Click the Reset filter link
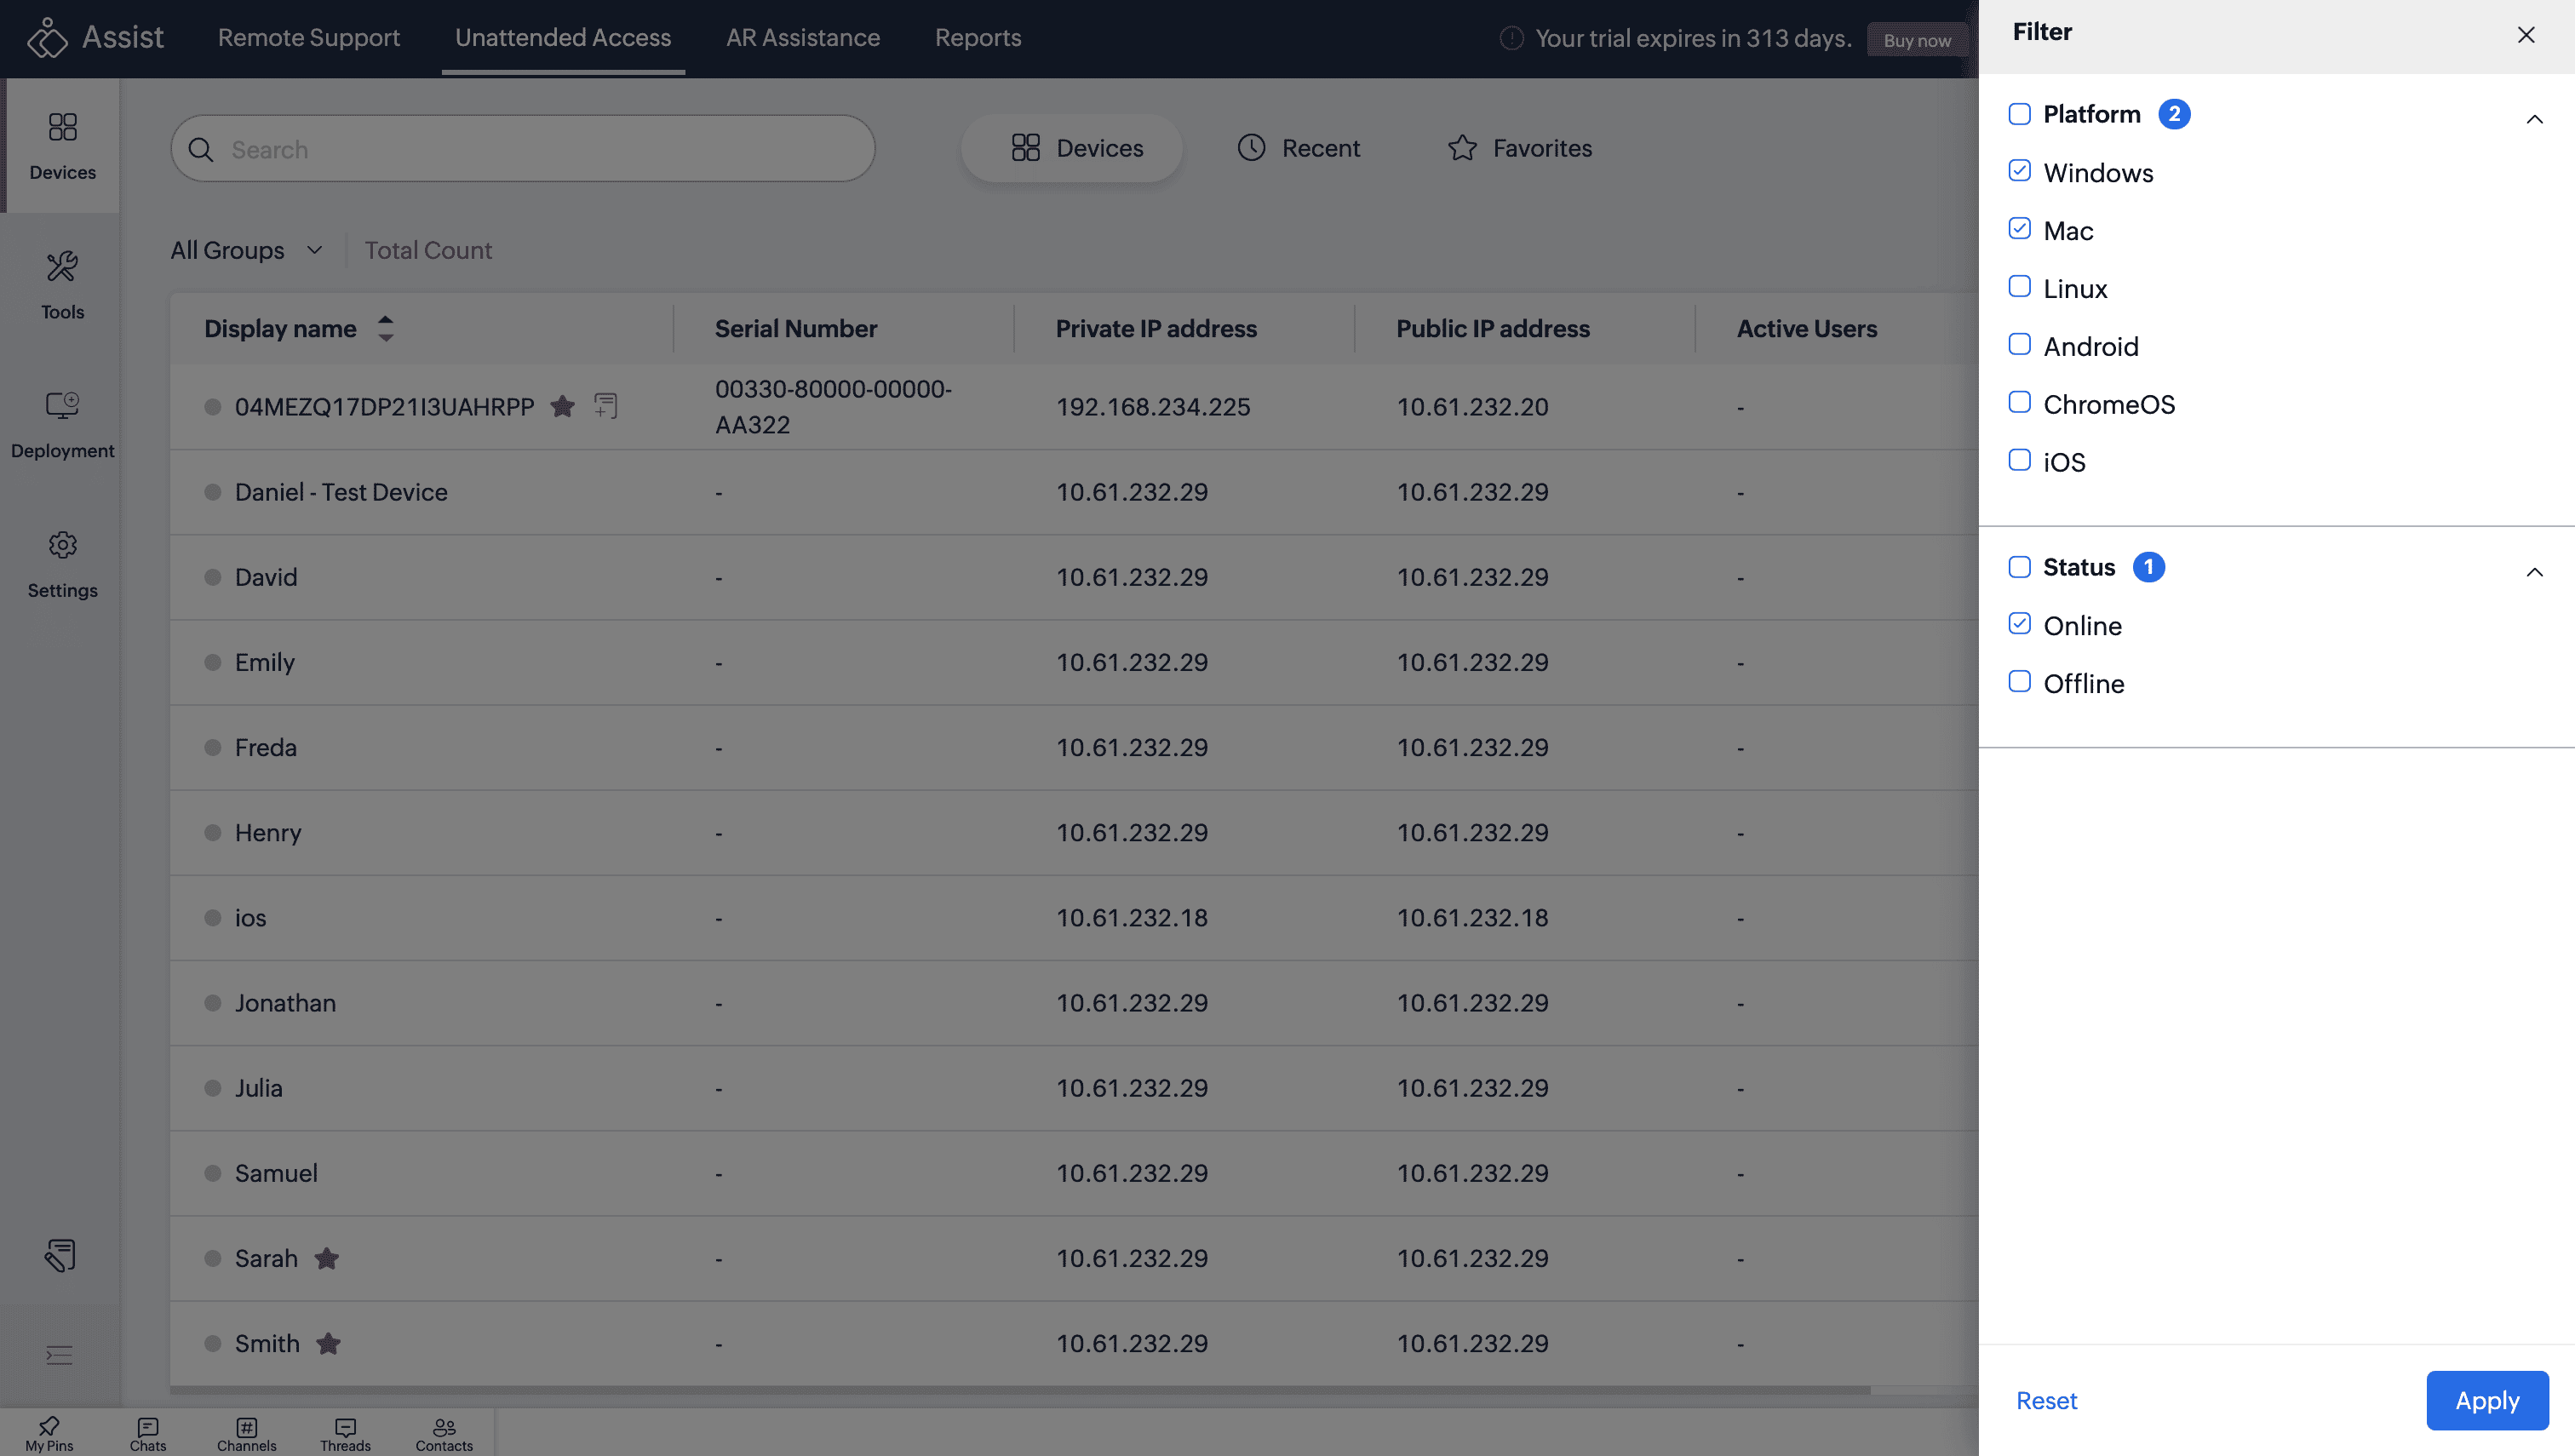2575x1456 pixels. pos(2046,1400)
